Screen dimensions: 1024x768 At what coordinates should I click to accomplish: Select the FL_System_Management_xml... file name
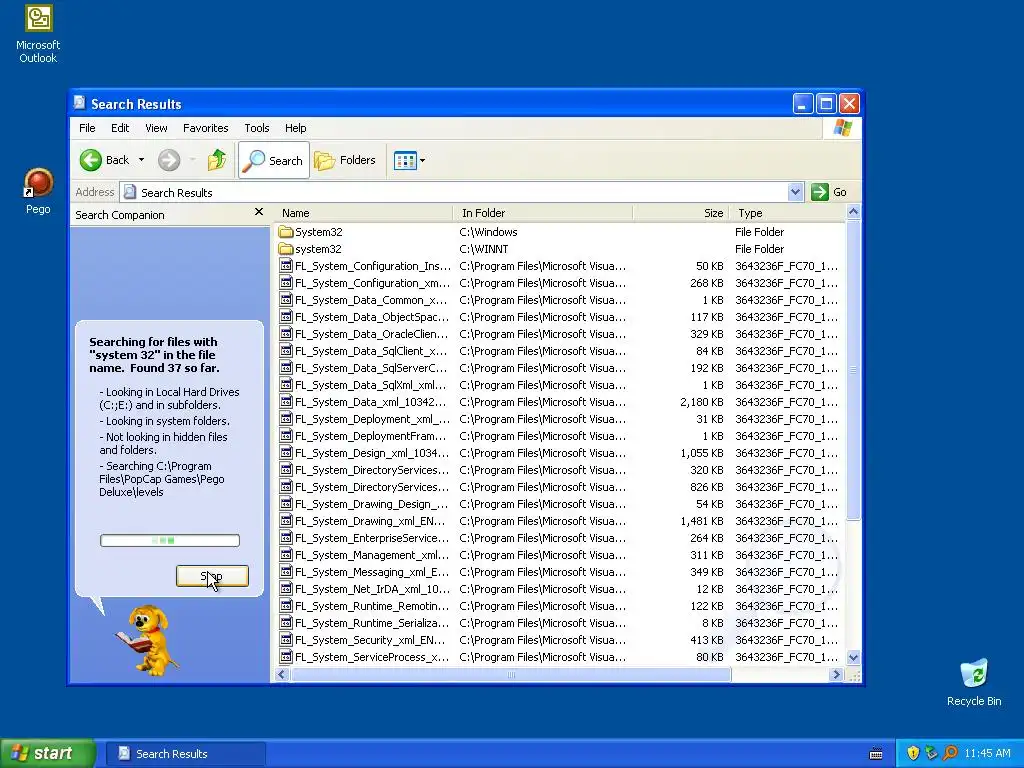(x=372, y=555)
